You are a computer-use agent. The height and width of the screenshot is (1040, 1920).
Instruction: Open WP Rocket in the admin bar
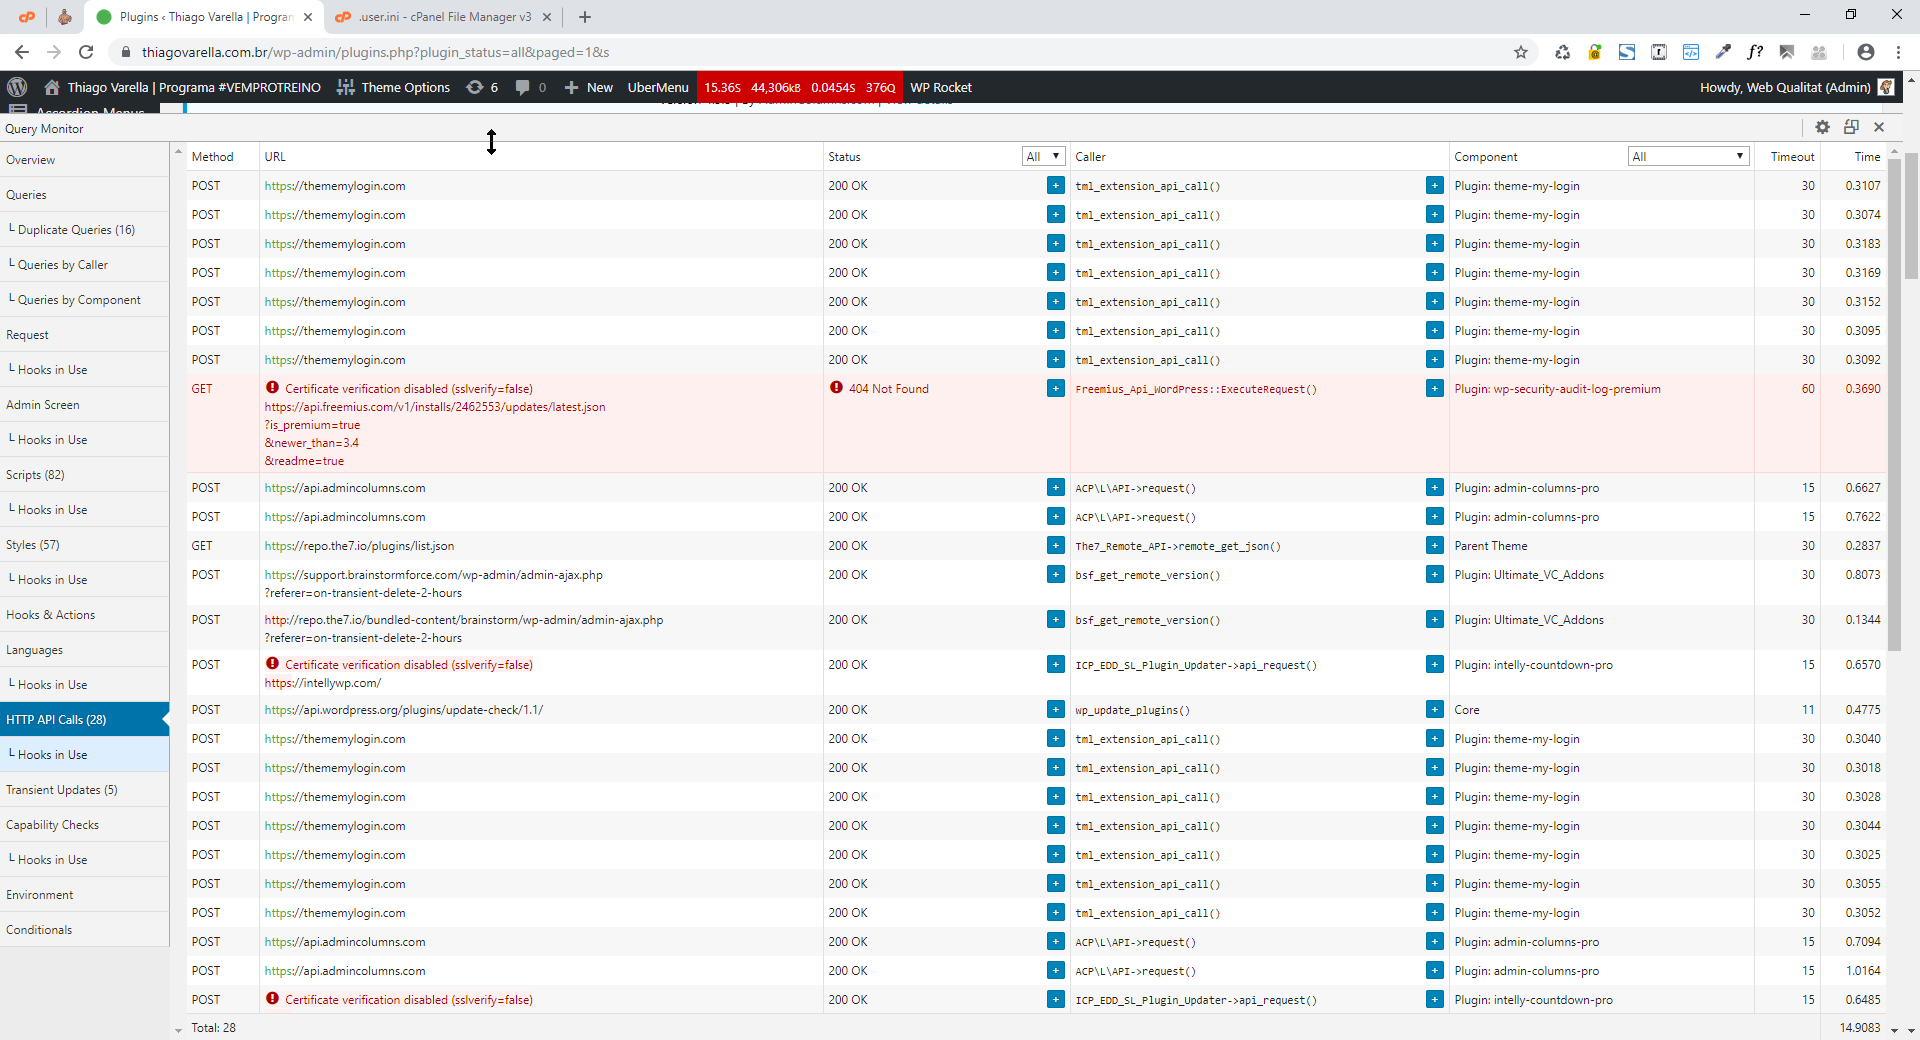coord(940,87)
